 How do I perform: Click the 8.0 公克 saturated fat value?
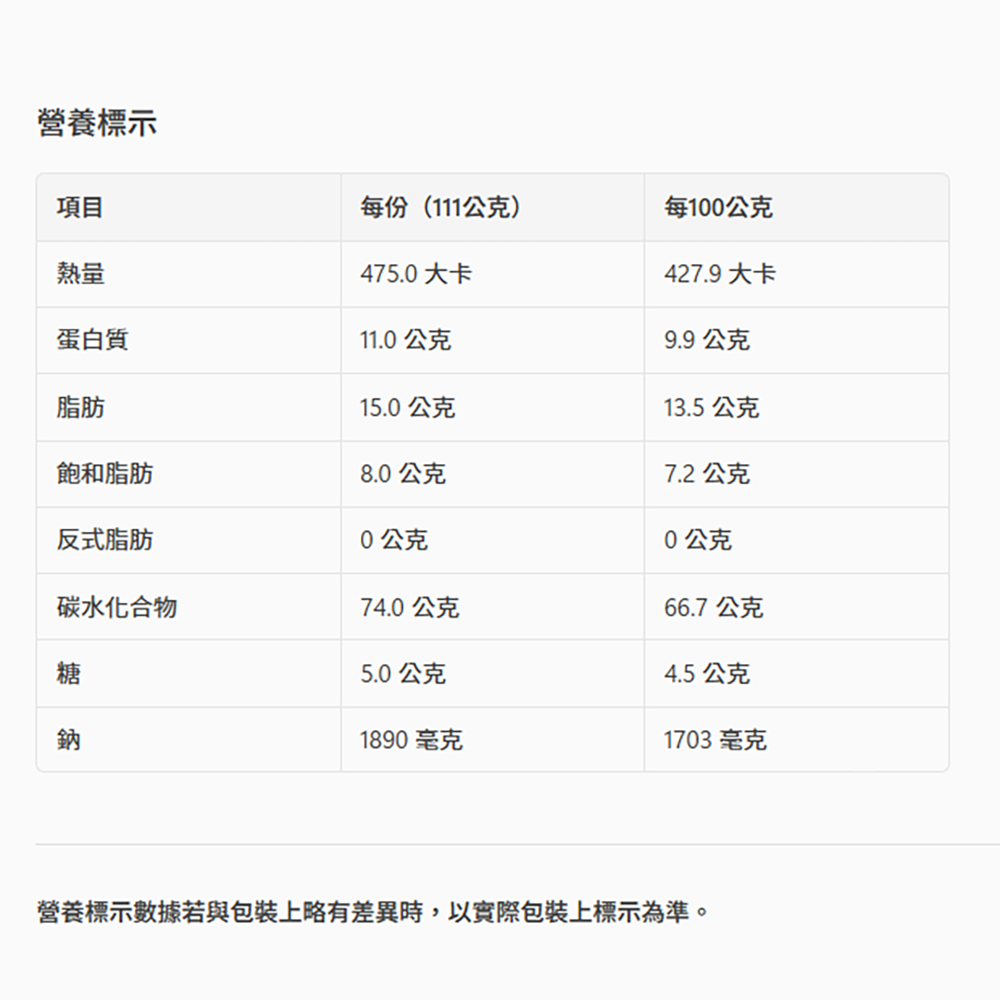[x=403, y=473]
